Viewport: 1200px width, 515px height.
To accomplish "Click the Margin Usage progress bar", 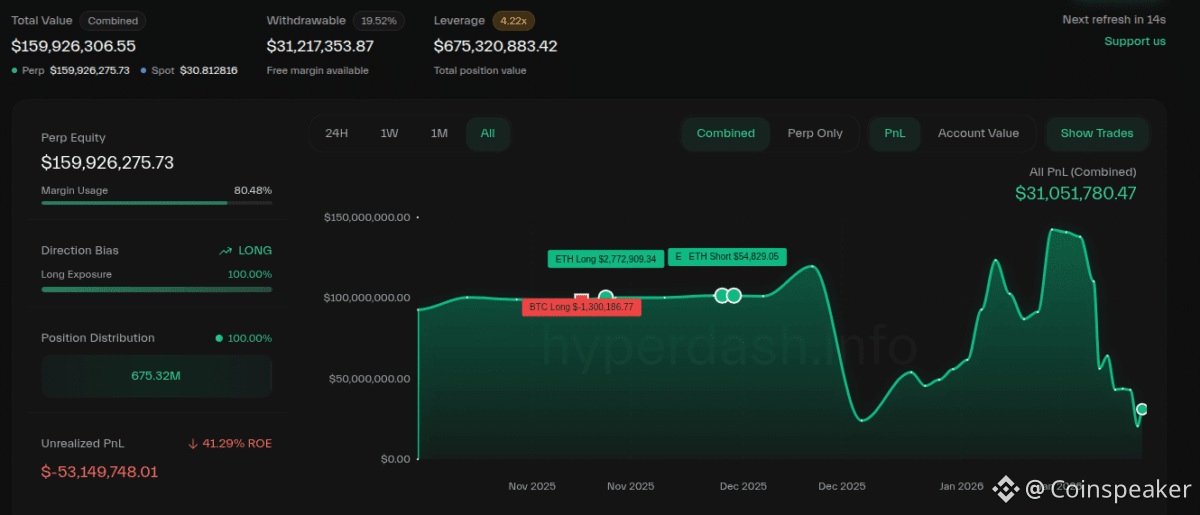I will tap(156, 203).
